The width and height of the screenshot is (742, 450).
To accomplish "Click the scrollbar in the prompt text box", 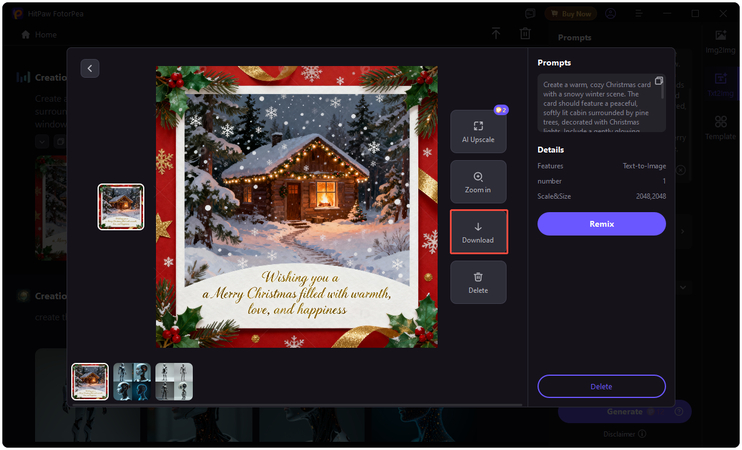I will pos(662,90).
